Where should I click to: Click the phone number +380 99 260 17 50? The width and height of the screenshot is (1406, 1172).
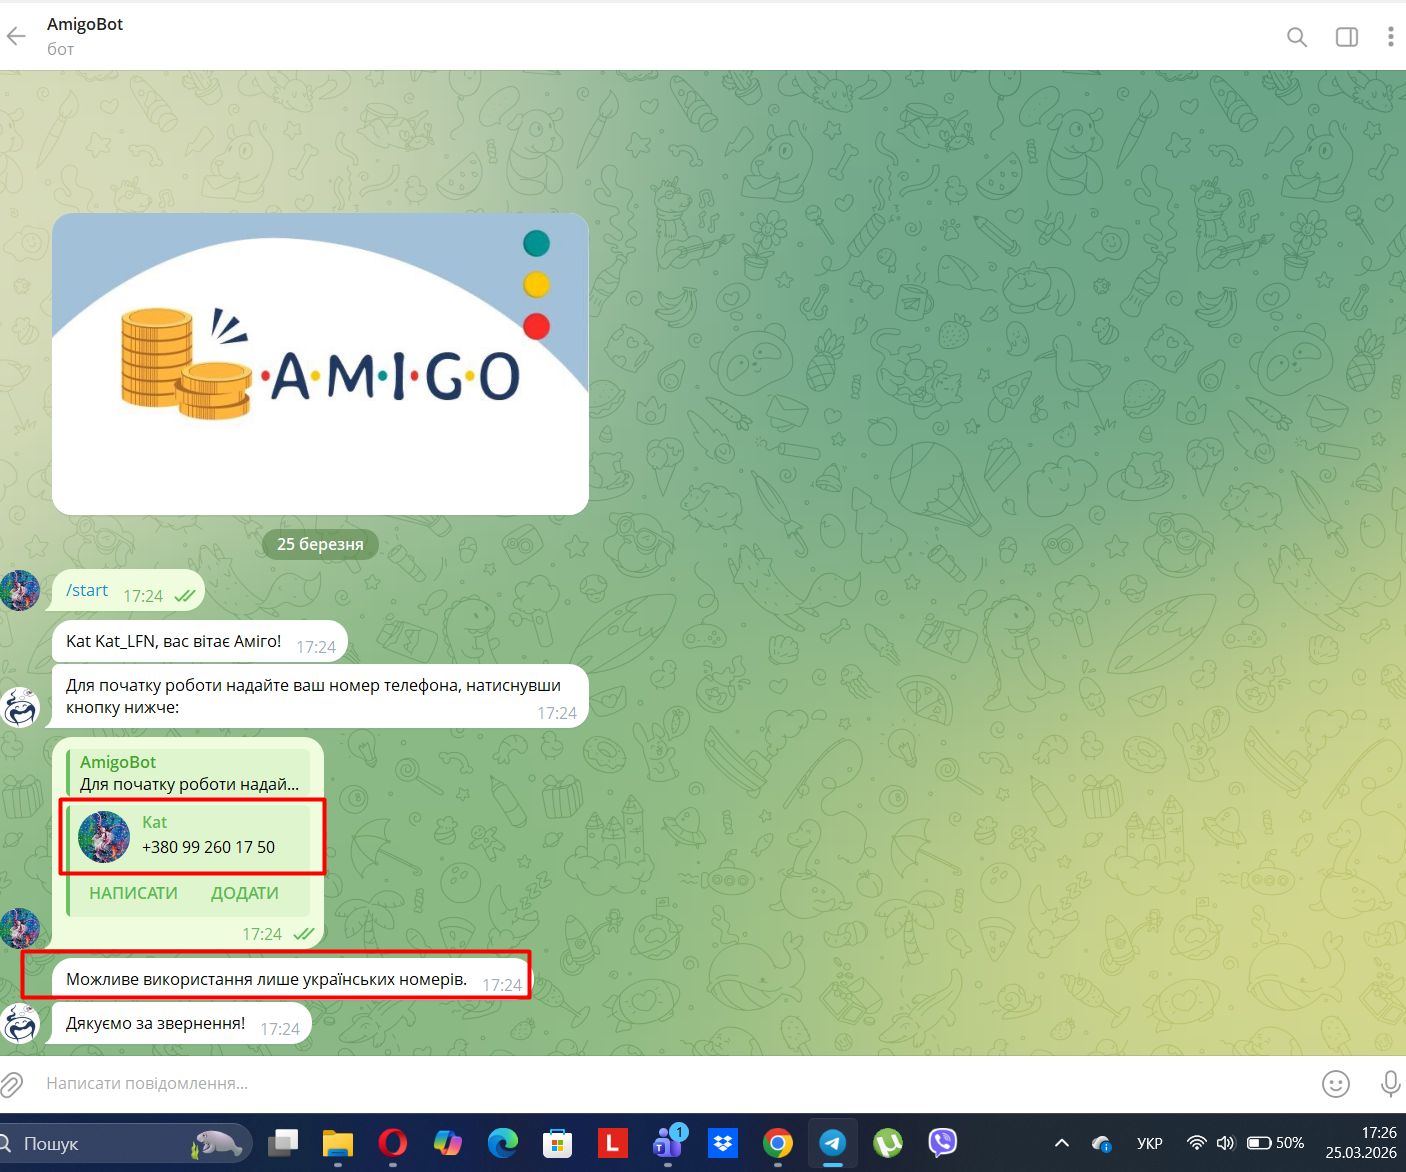(x=208, y=847)
